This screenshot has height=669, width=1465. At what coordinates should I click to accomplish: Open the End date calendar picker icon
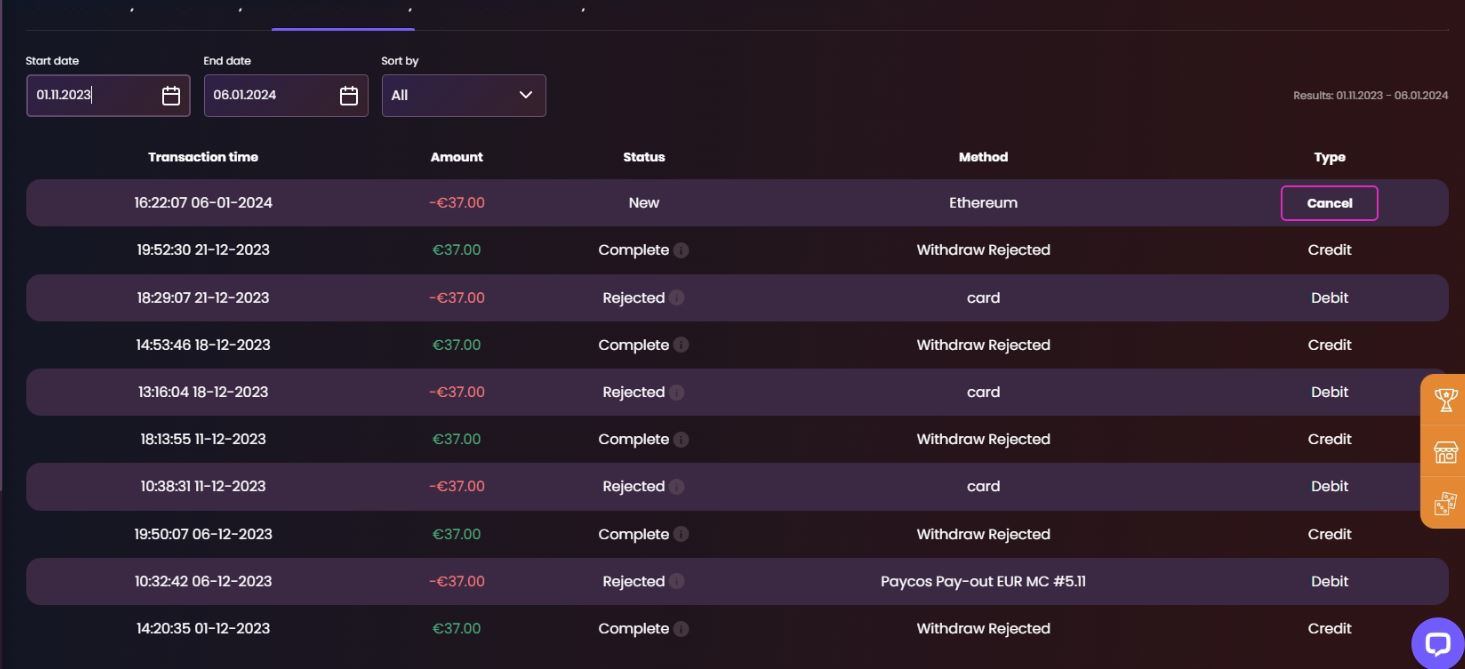349,95
